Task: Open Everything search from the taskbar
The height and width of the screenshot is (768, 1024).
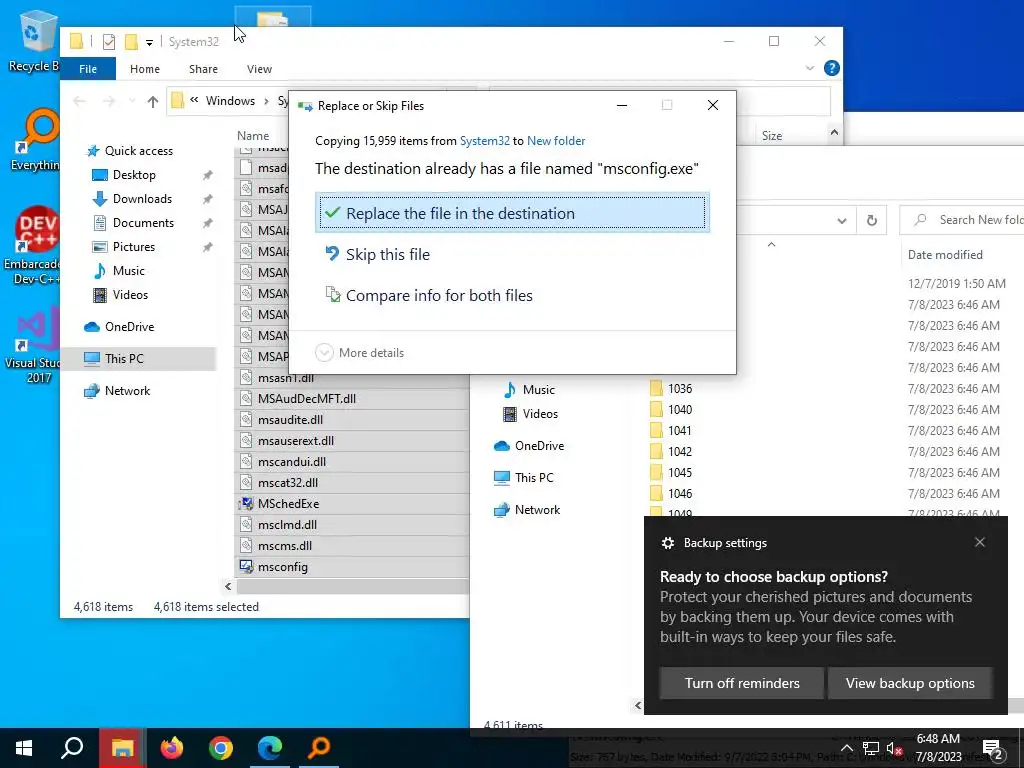Action: coord(319,748)
